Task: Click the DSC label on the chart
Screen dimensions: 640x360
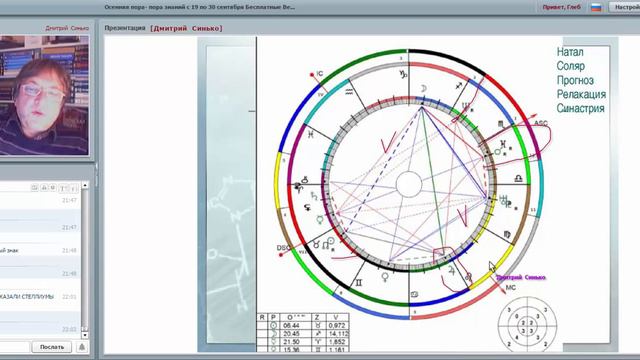Action: point(283,248)
